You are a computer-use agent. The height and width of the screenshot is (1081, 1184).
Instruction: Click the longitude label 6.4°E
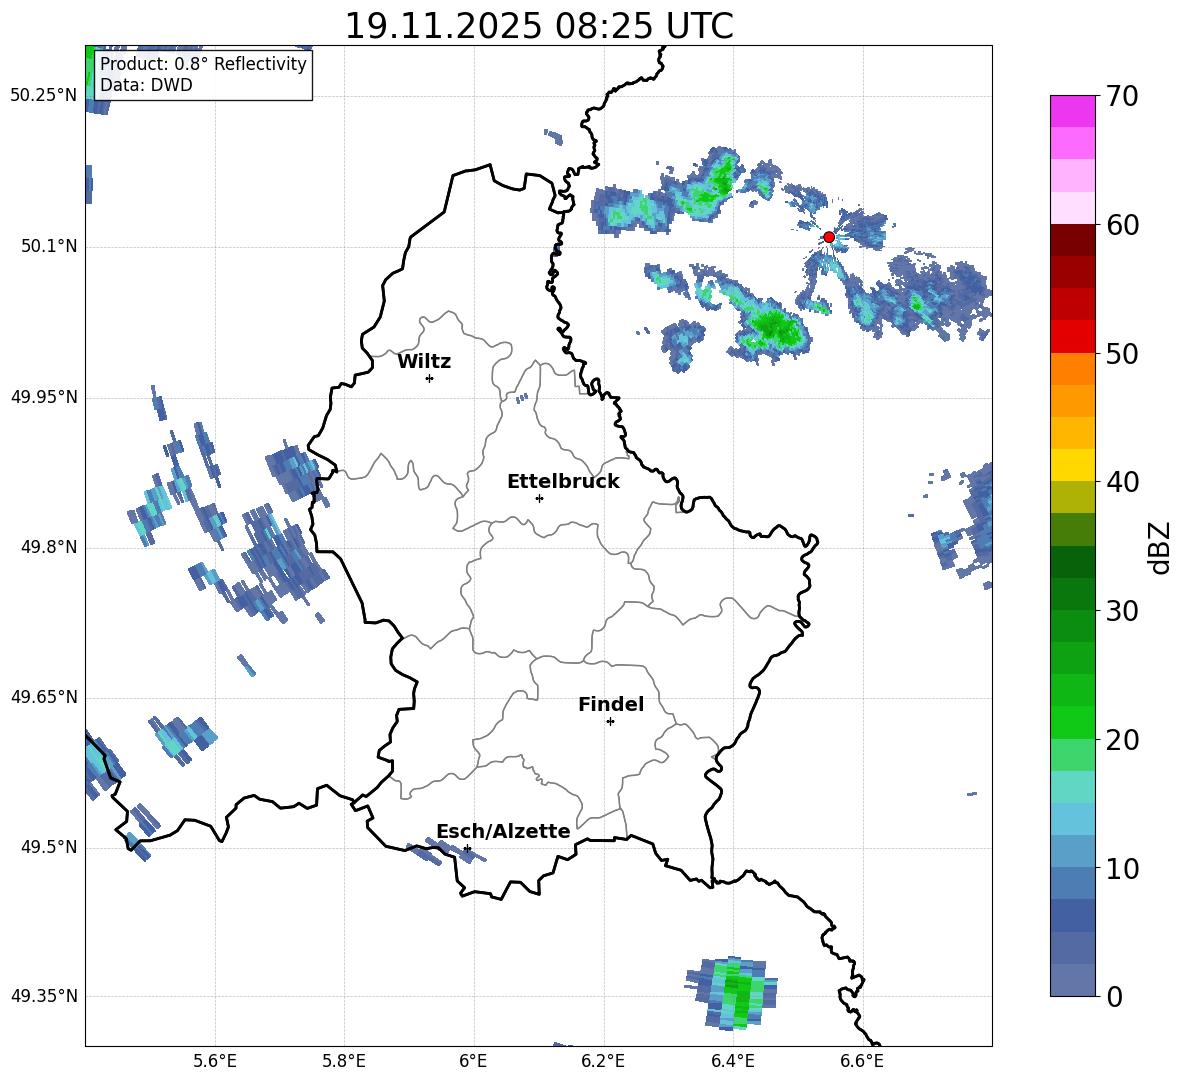point(732,1061)
